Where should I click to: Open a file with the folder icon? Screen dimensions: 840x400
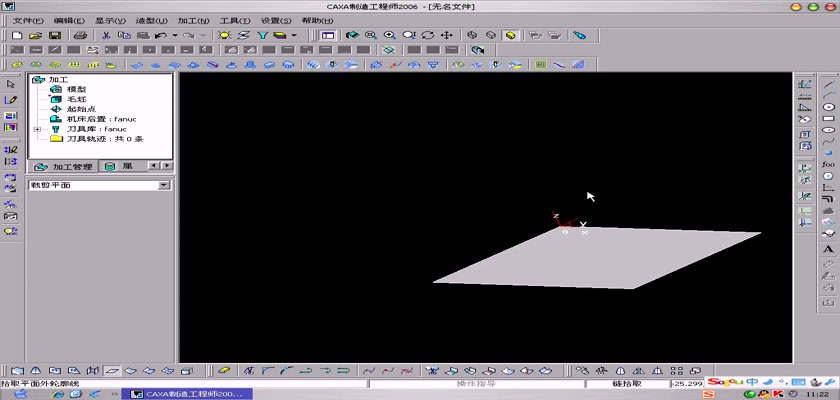pos(35,35)
